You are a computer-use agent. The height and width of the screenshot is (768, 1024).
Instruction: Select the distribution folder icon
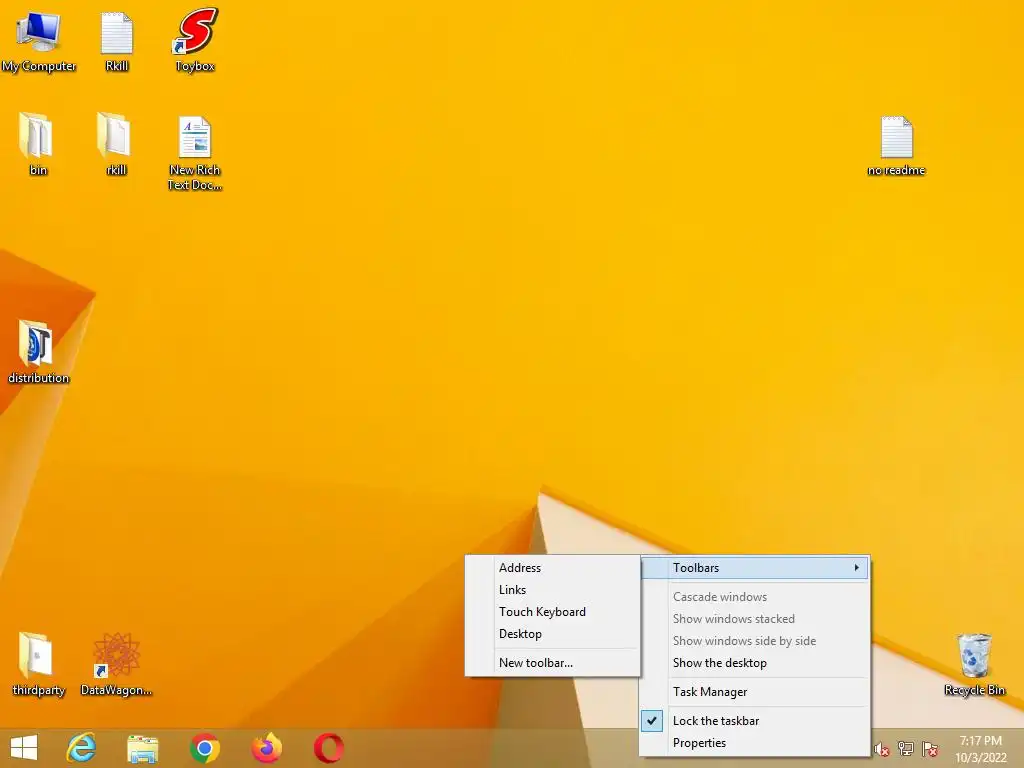(x=38, y=351)
